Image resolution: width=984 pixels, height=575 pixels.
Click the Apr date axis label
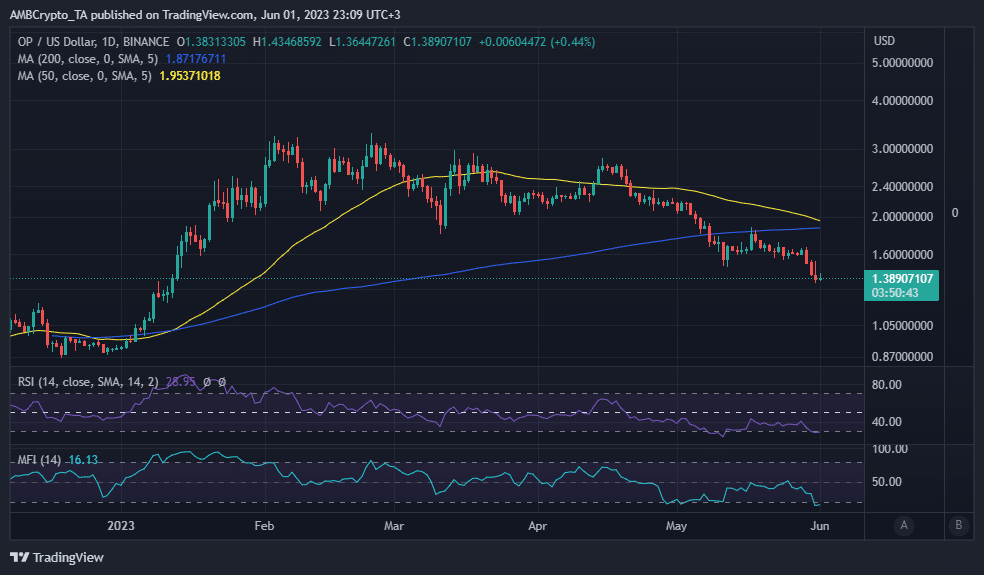(x=538, y=526)
